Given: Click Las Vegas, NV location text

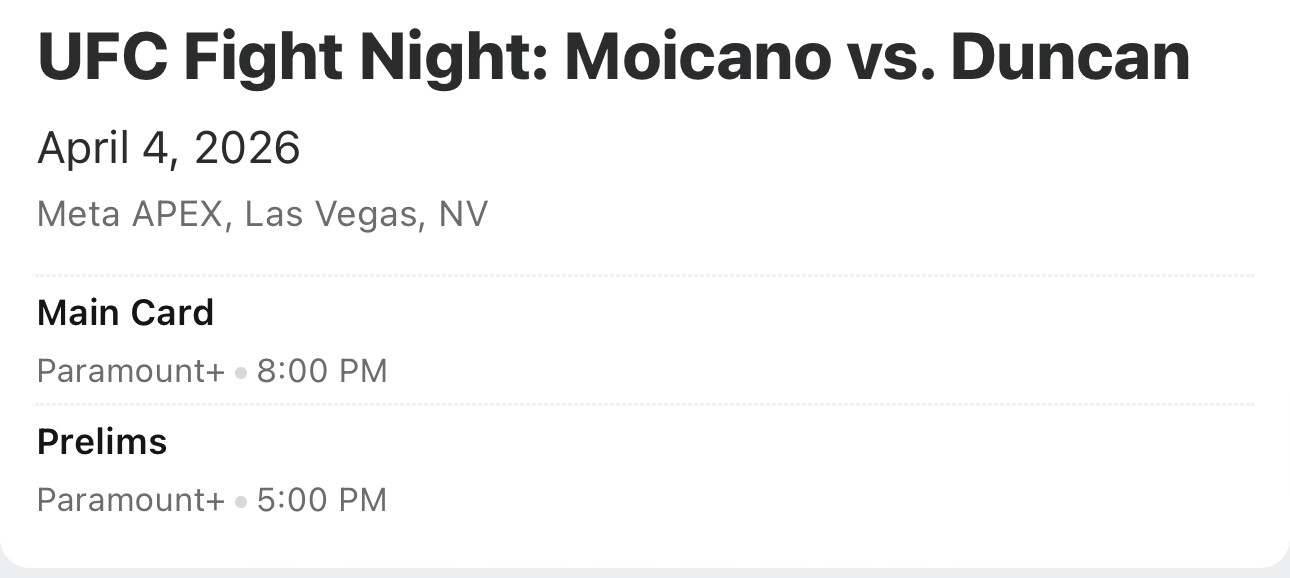Looking at the screenshot, I should (366, 214).
